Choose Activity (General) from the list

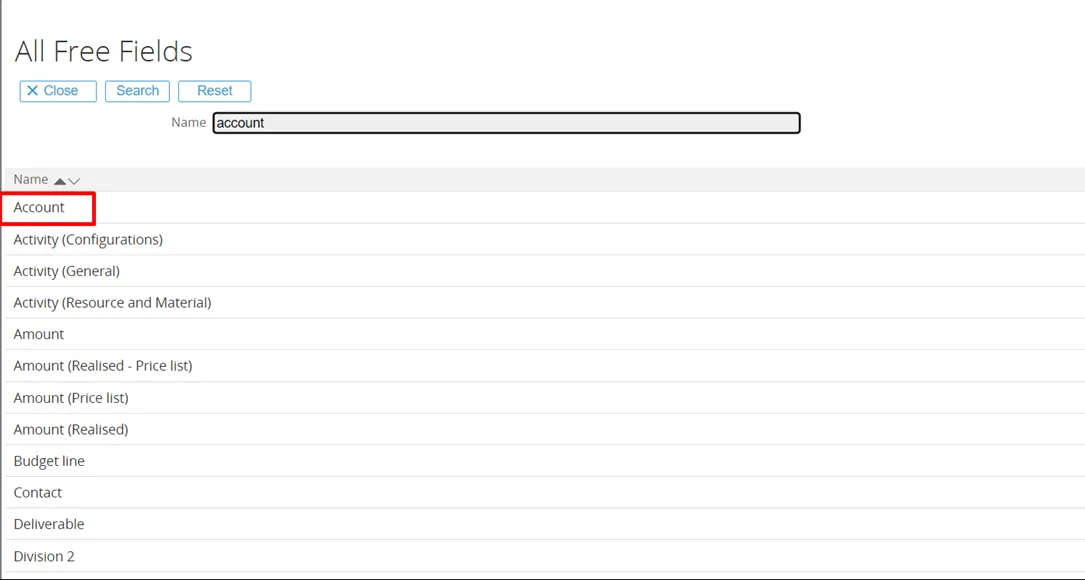pos(66,271)
